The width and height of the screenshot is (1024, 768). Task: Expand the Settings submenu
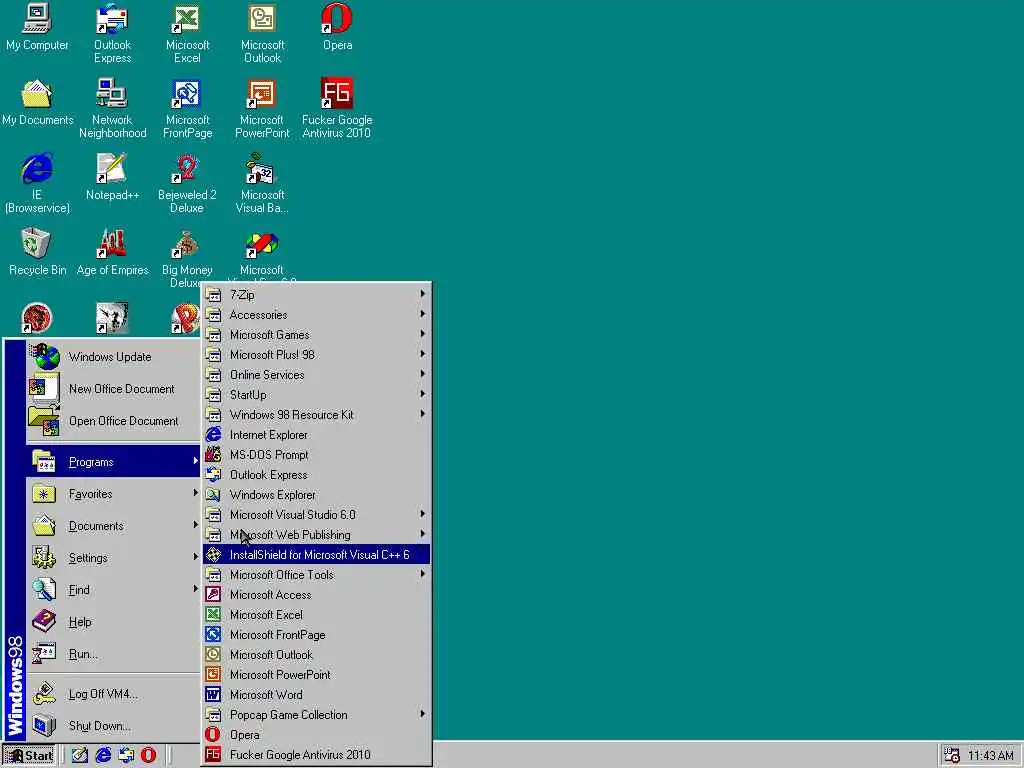[x=113, y=558]
